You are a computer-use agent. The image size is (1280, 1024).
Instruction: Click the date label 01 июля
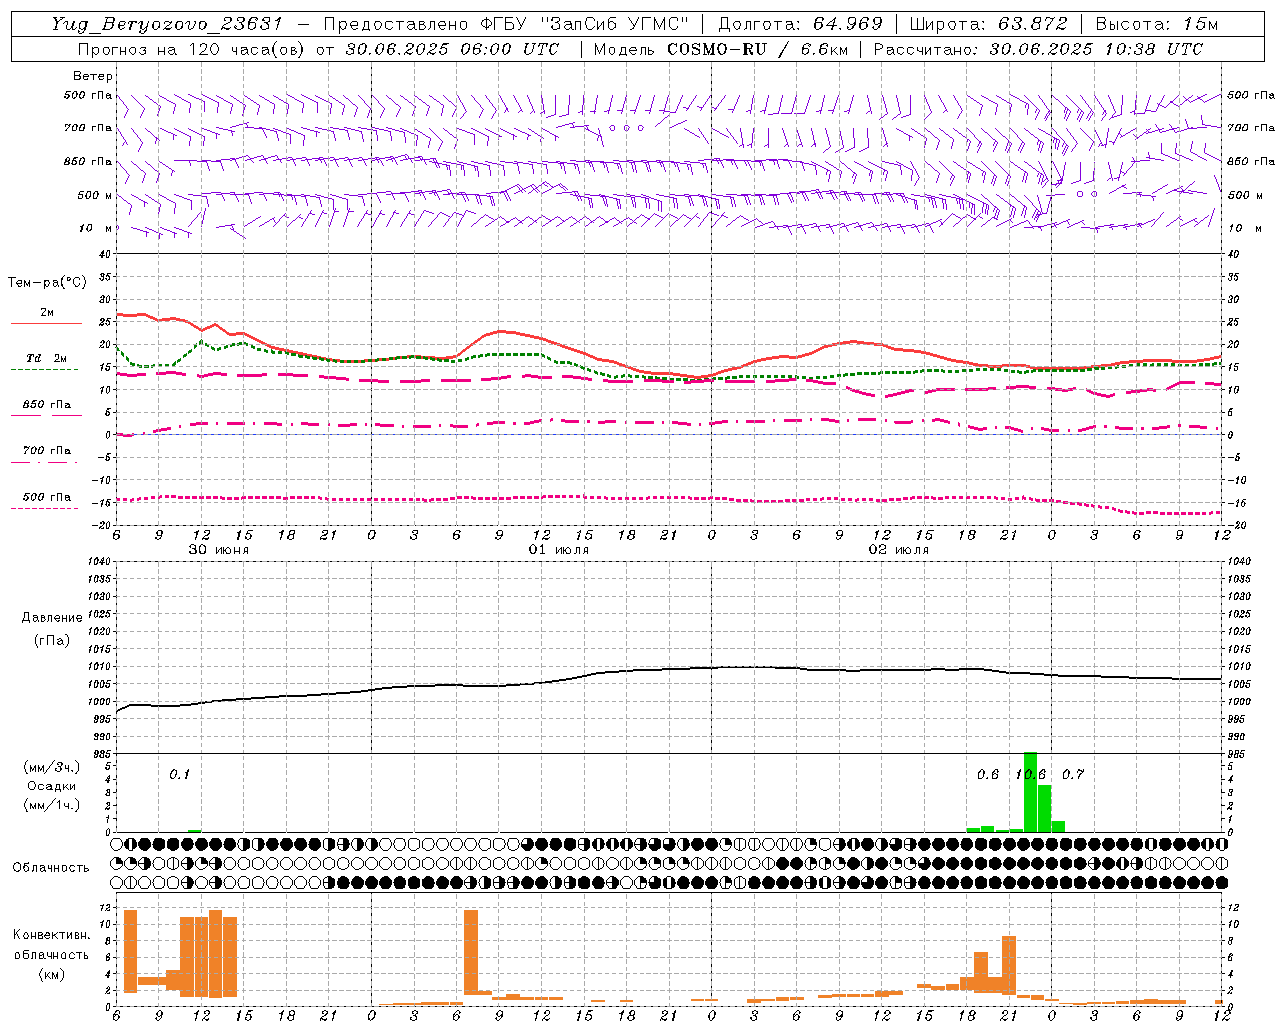coord(559,550)
